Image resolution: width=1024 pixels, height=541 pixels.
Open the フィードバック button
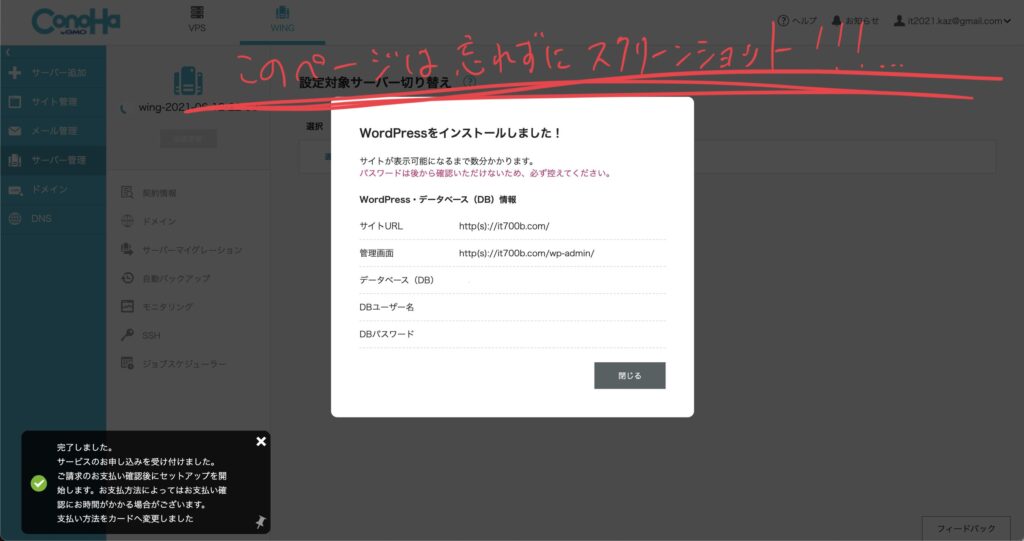click(x=966, y=528)
